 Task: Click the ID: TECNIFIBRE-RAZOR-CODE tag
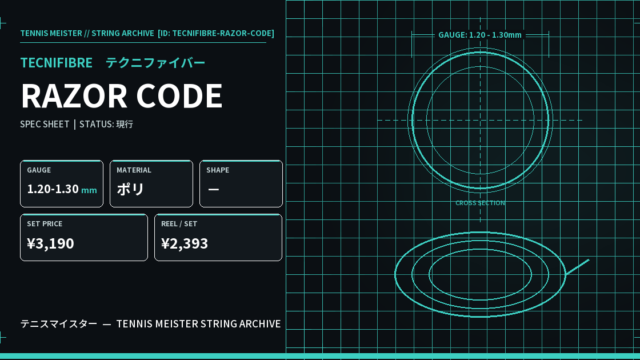[x=216, y=33]
